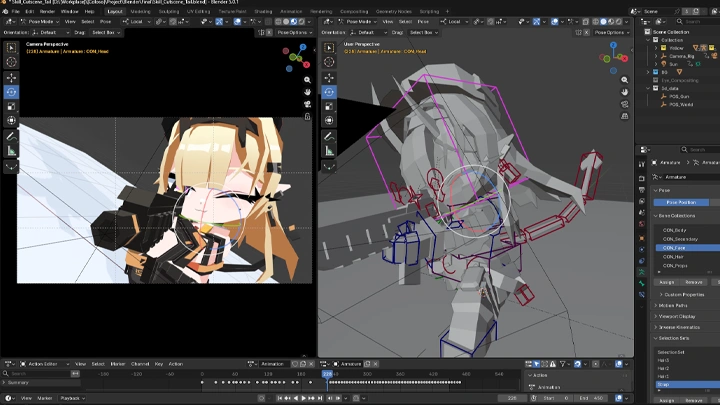The width and height of the screenshot is (720, 405).
Task: Open Select Box drag dropdown in left viewport
Action: click(x=106, y=33)
